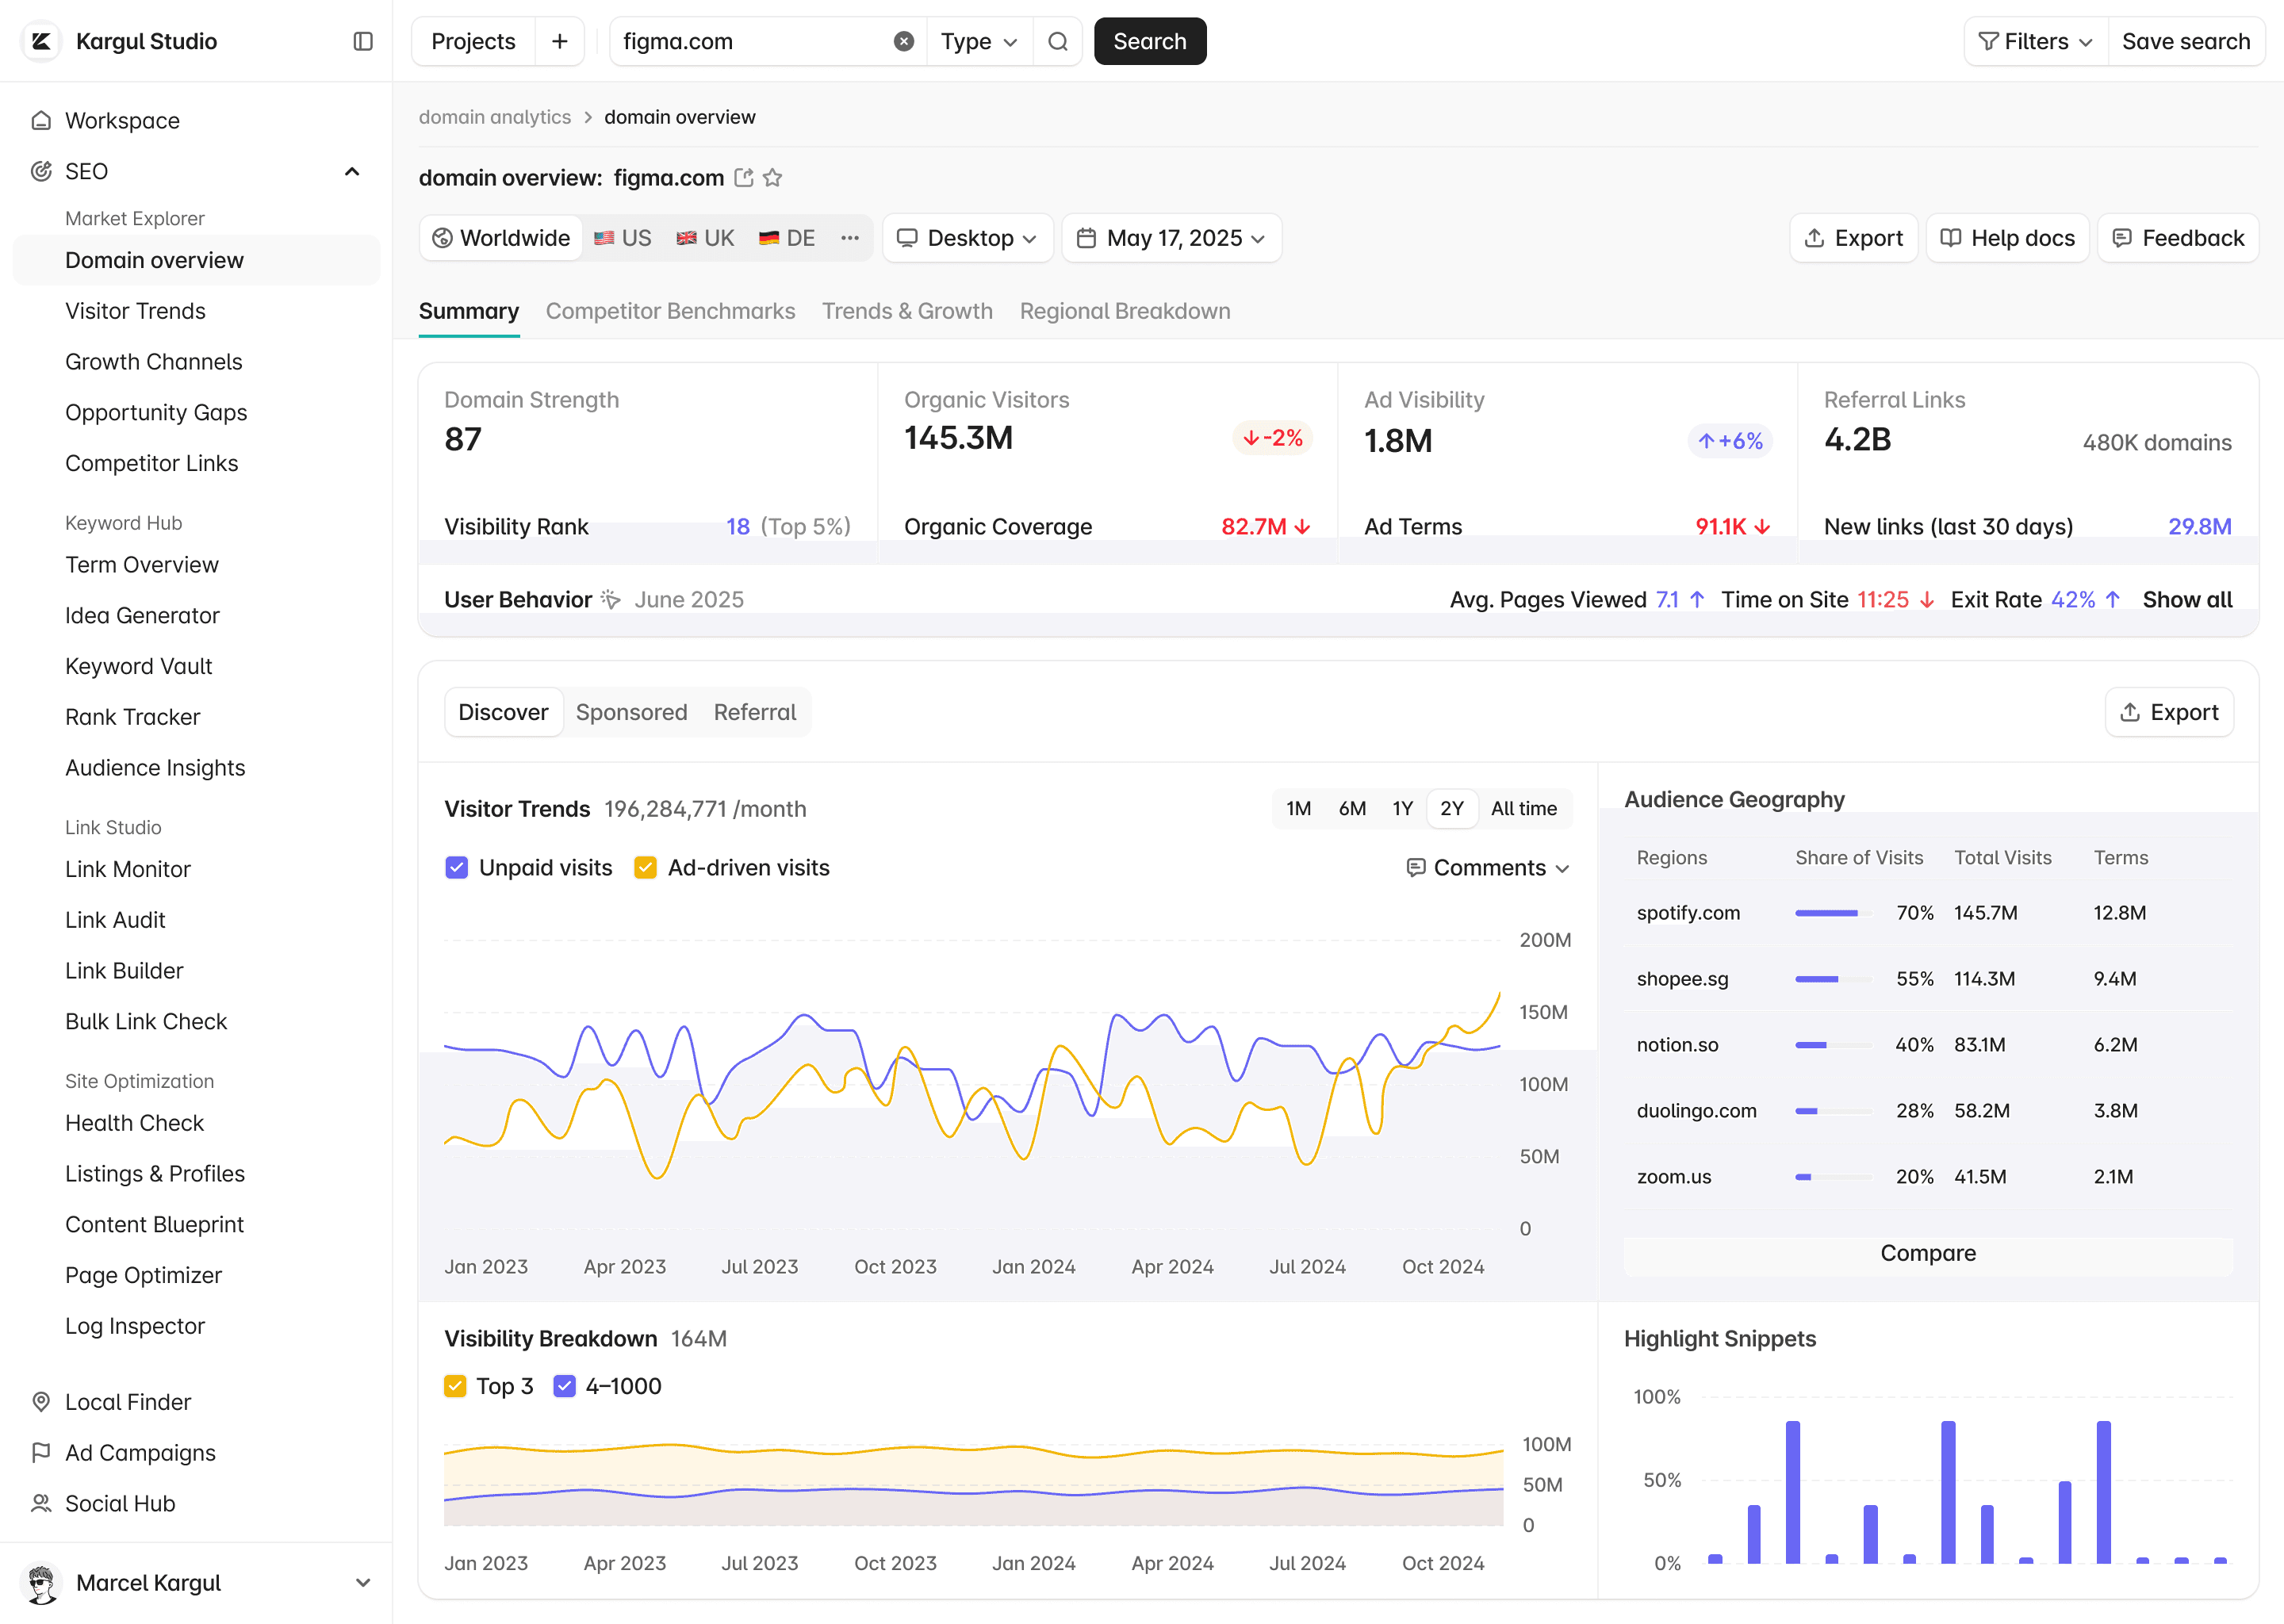Star the figma.com domain as favorite
The width and height of the screenshot is (2284, 1624).
pos(772,178)
